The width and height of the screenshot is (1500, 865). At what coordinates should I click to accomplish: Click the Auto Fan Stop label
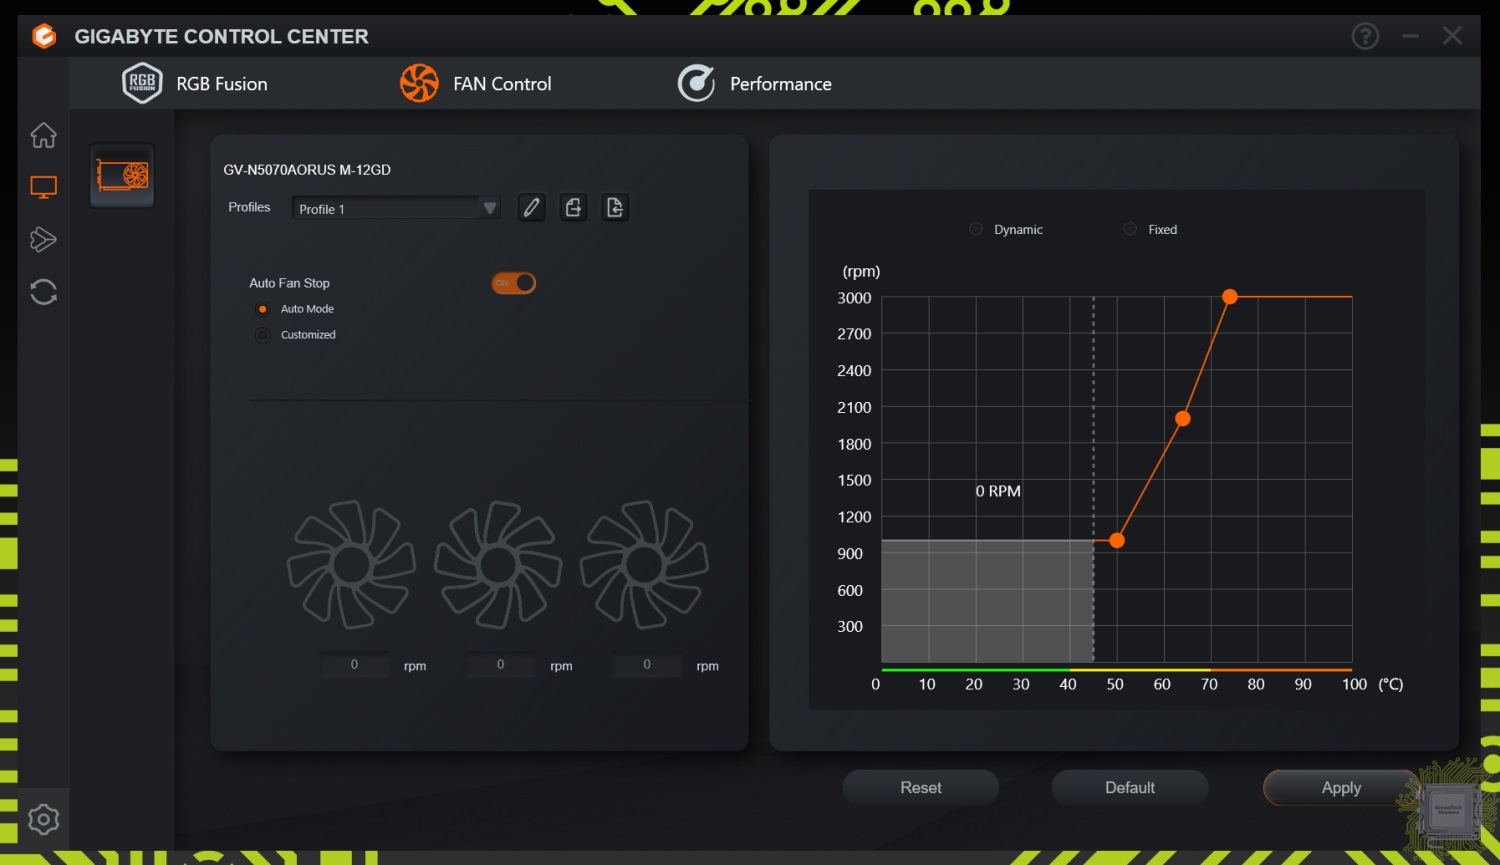pyautogui.click(x=289, y=283)
